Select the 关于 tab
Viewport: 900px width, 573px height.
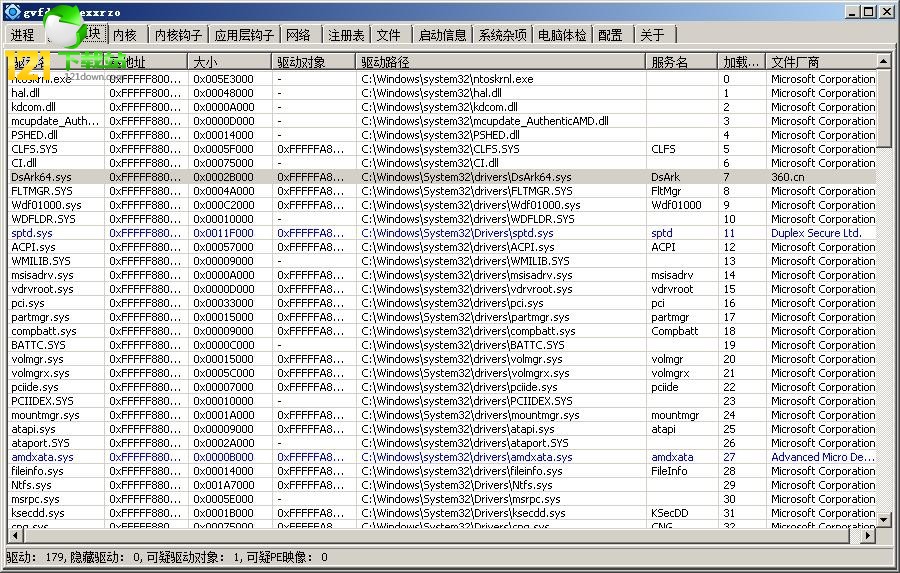click(651, 35)
